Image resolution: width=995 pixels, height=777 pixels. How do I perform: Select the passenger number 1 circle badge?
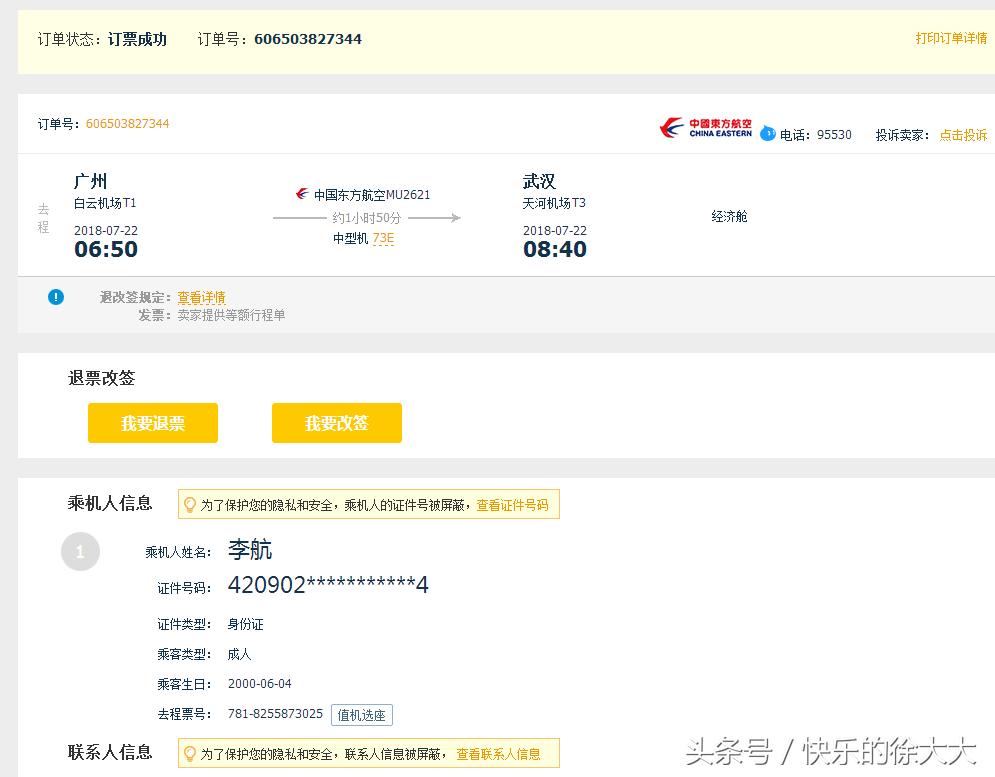click(x=81, y=551)
